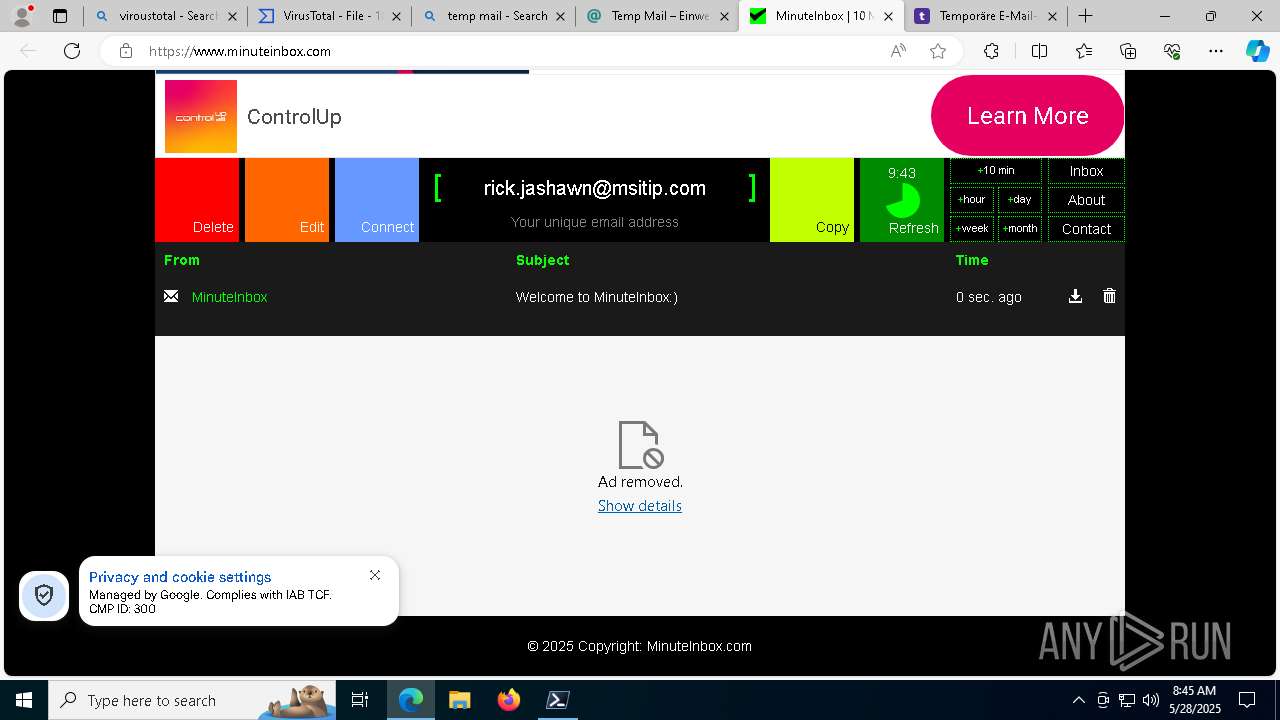
Task: Trash the Welcome to MinuteInbox message
Action: tap(1109, 296)
